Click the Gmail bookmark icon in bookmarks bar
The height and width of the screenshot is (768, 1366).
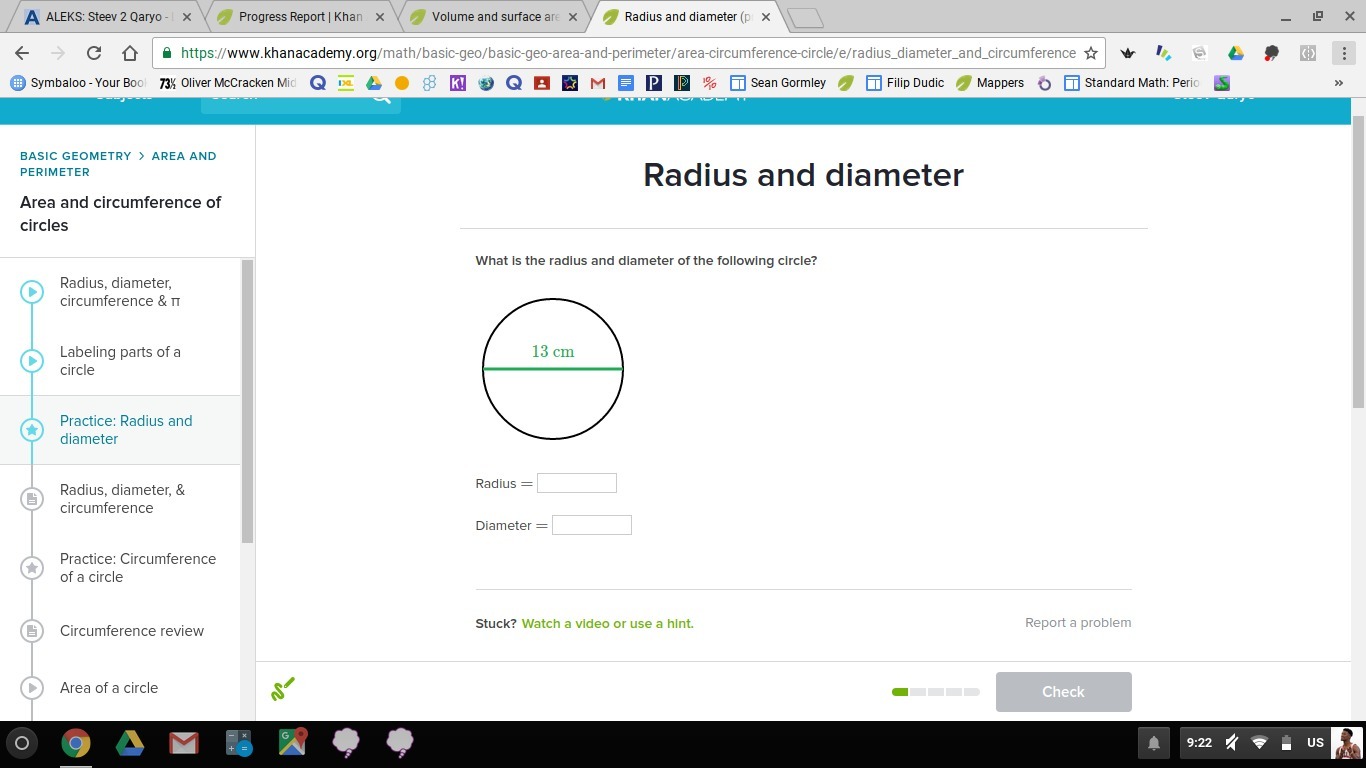[598, 83]
